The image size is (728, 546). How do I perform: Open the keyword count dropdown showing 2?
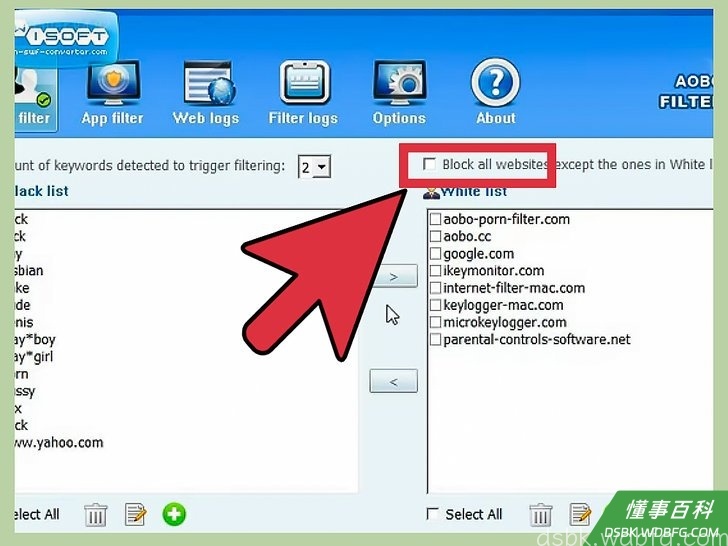tap(314, 167)
